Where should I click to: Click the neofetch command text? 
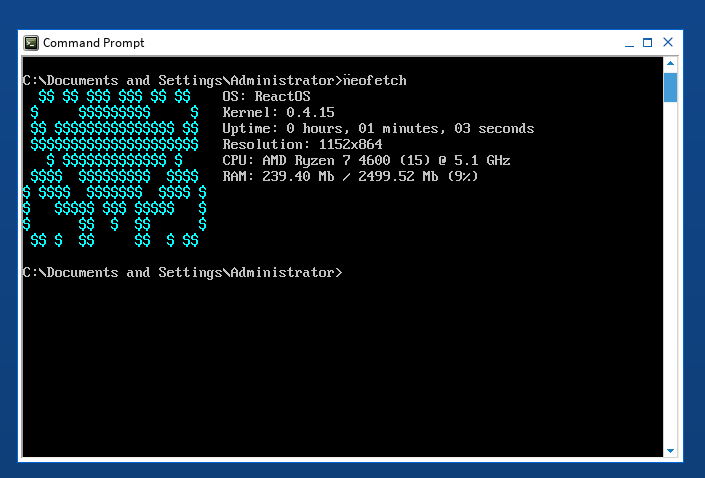(374, 80)
